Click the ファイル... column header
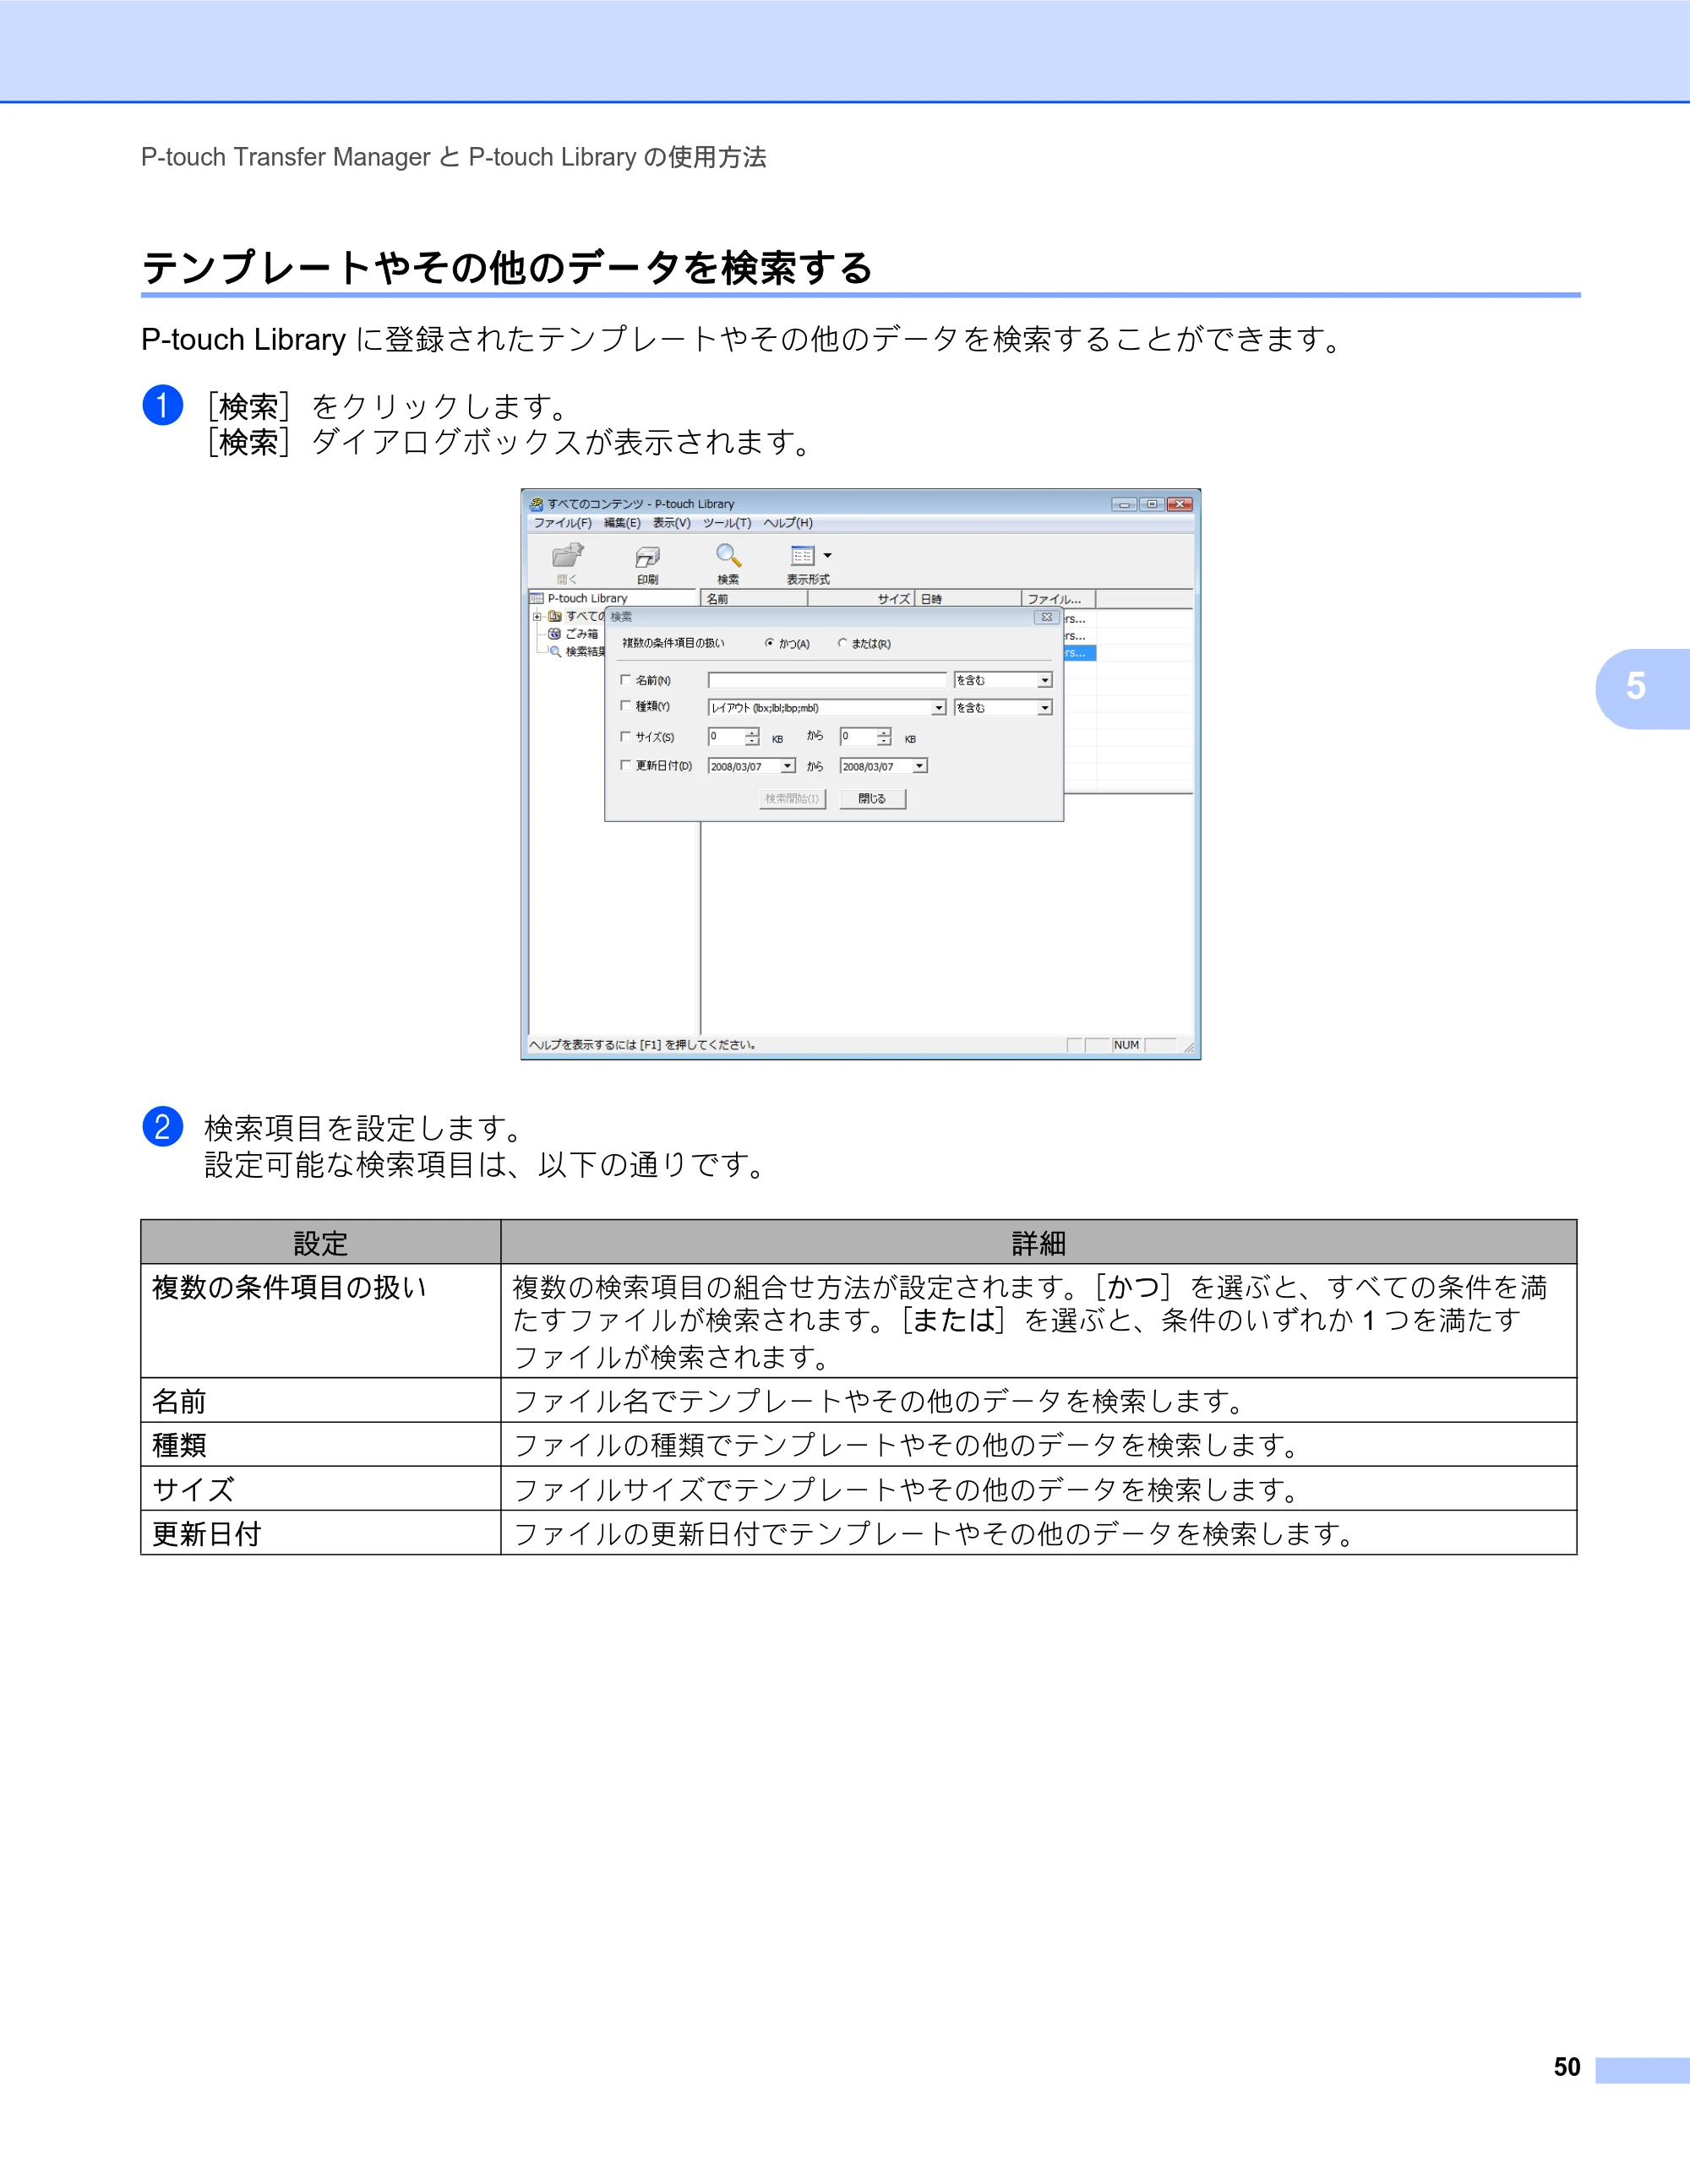The width and height of the screenshot is (1690, 2184). tap(1058, 599)
